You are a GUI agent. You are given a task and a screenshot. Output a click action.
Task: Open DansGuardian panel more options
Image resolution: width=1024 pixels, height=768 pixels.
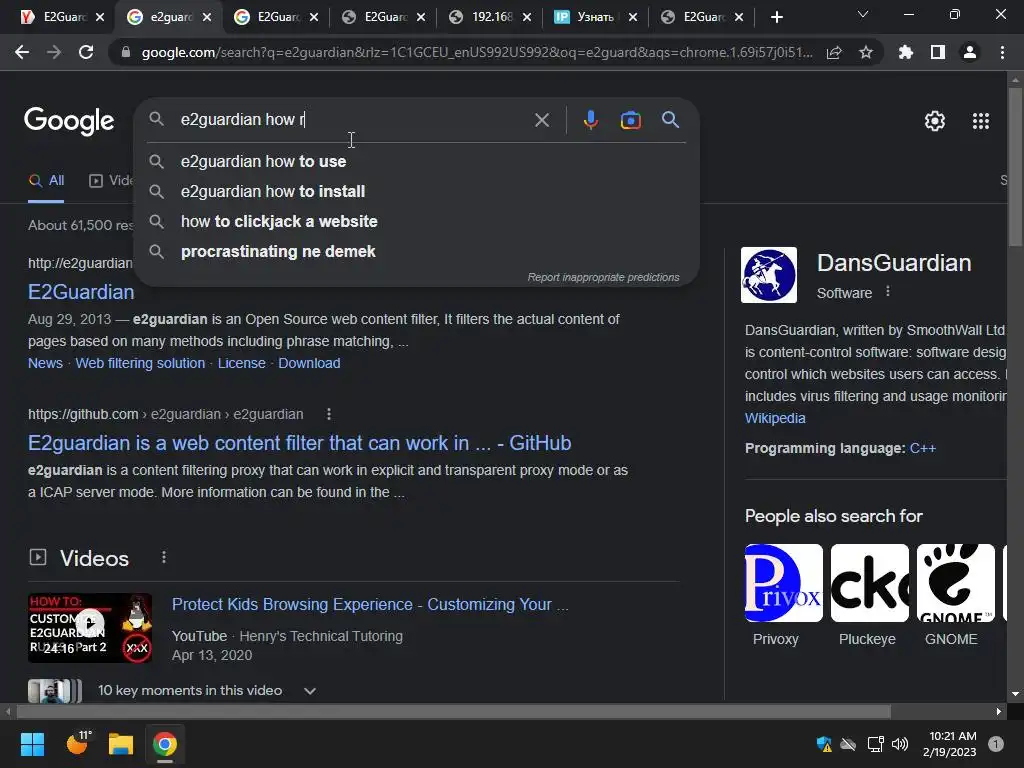[888, 291]
